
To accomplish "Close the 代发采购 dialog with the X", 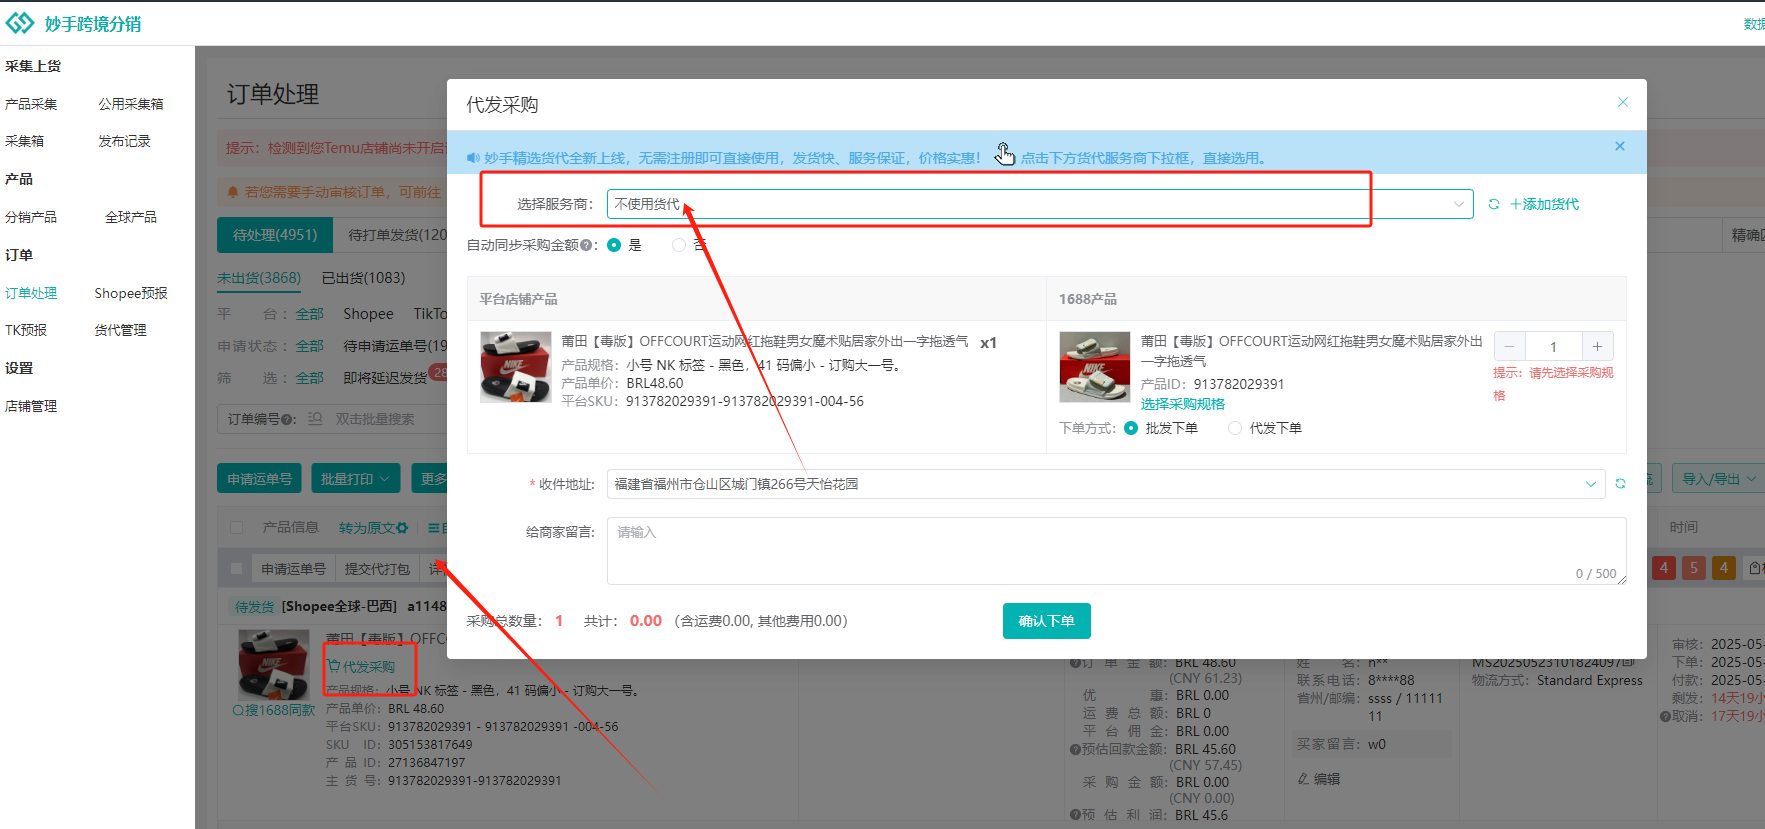I will [1623, 102].
